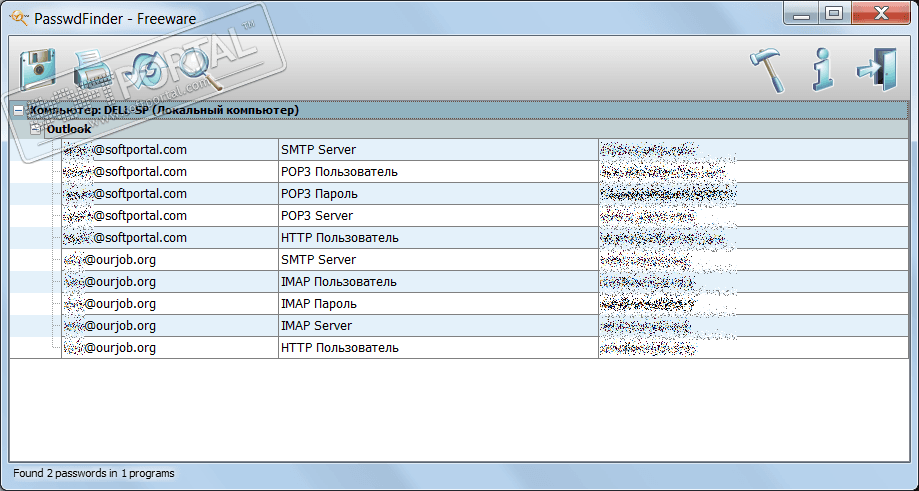Minimize the PasswdFinder window
This screenshot has height=491, width=919.
coord(802,13)
